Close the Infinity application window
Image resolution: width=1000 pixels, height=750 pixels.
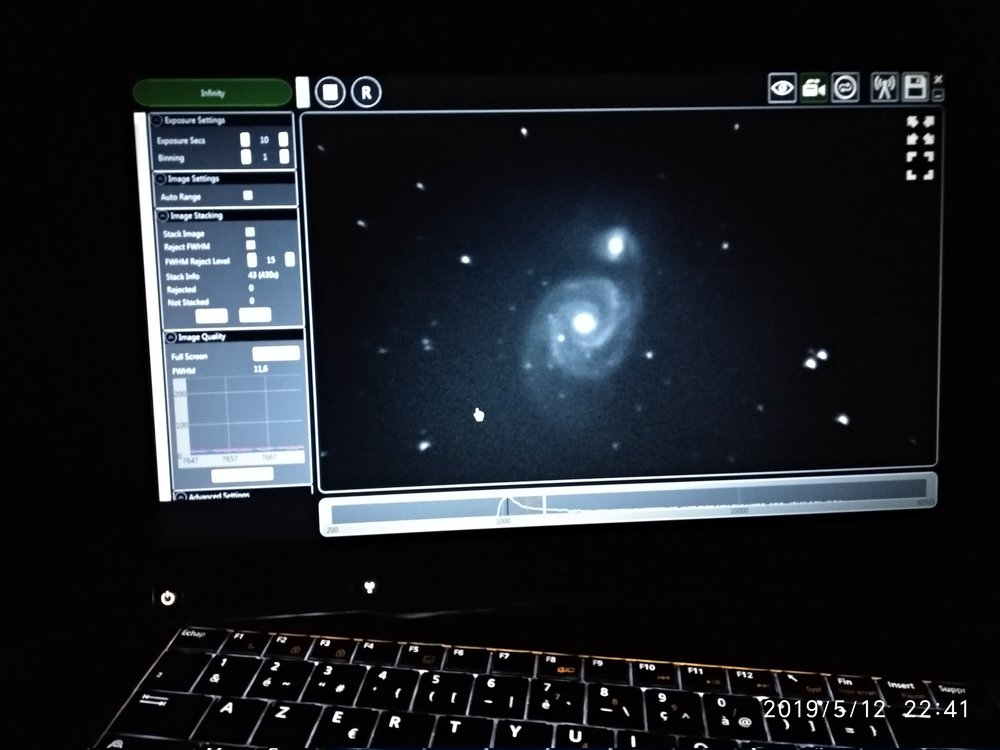tap(938, 79)
